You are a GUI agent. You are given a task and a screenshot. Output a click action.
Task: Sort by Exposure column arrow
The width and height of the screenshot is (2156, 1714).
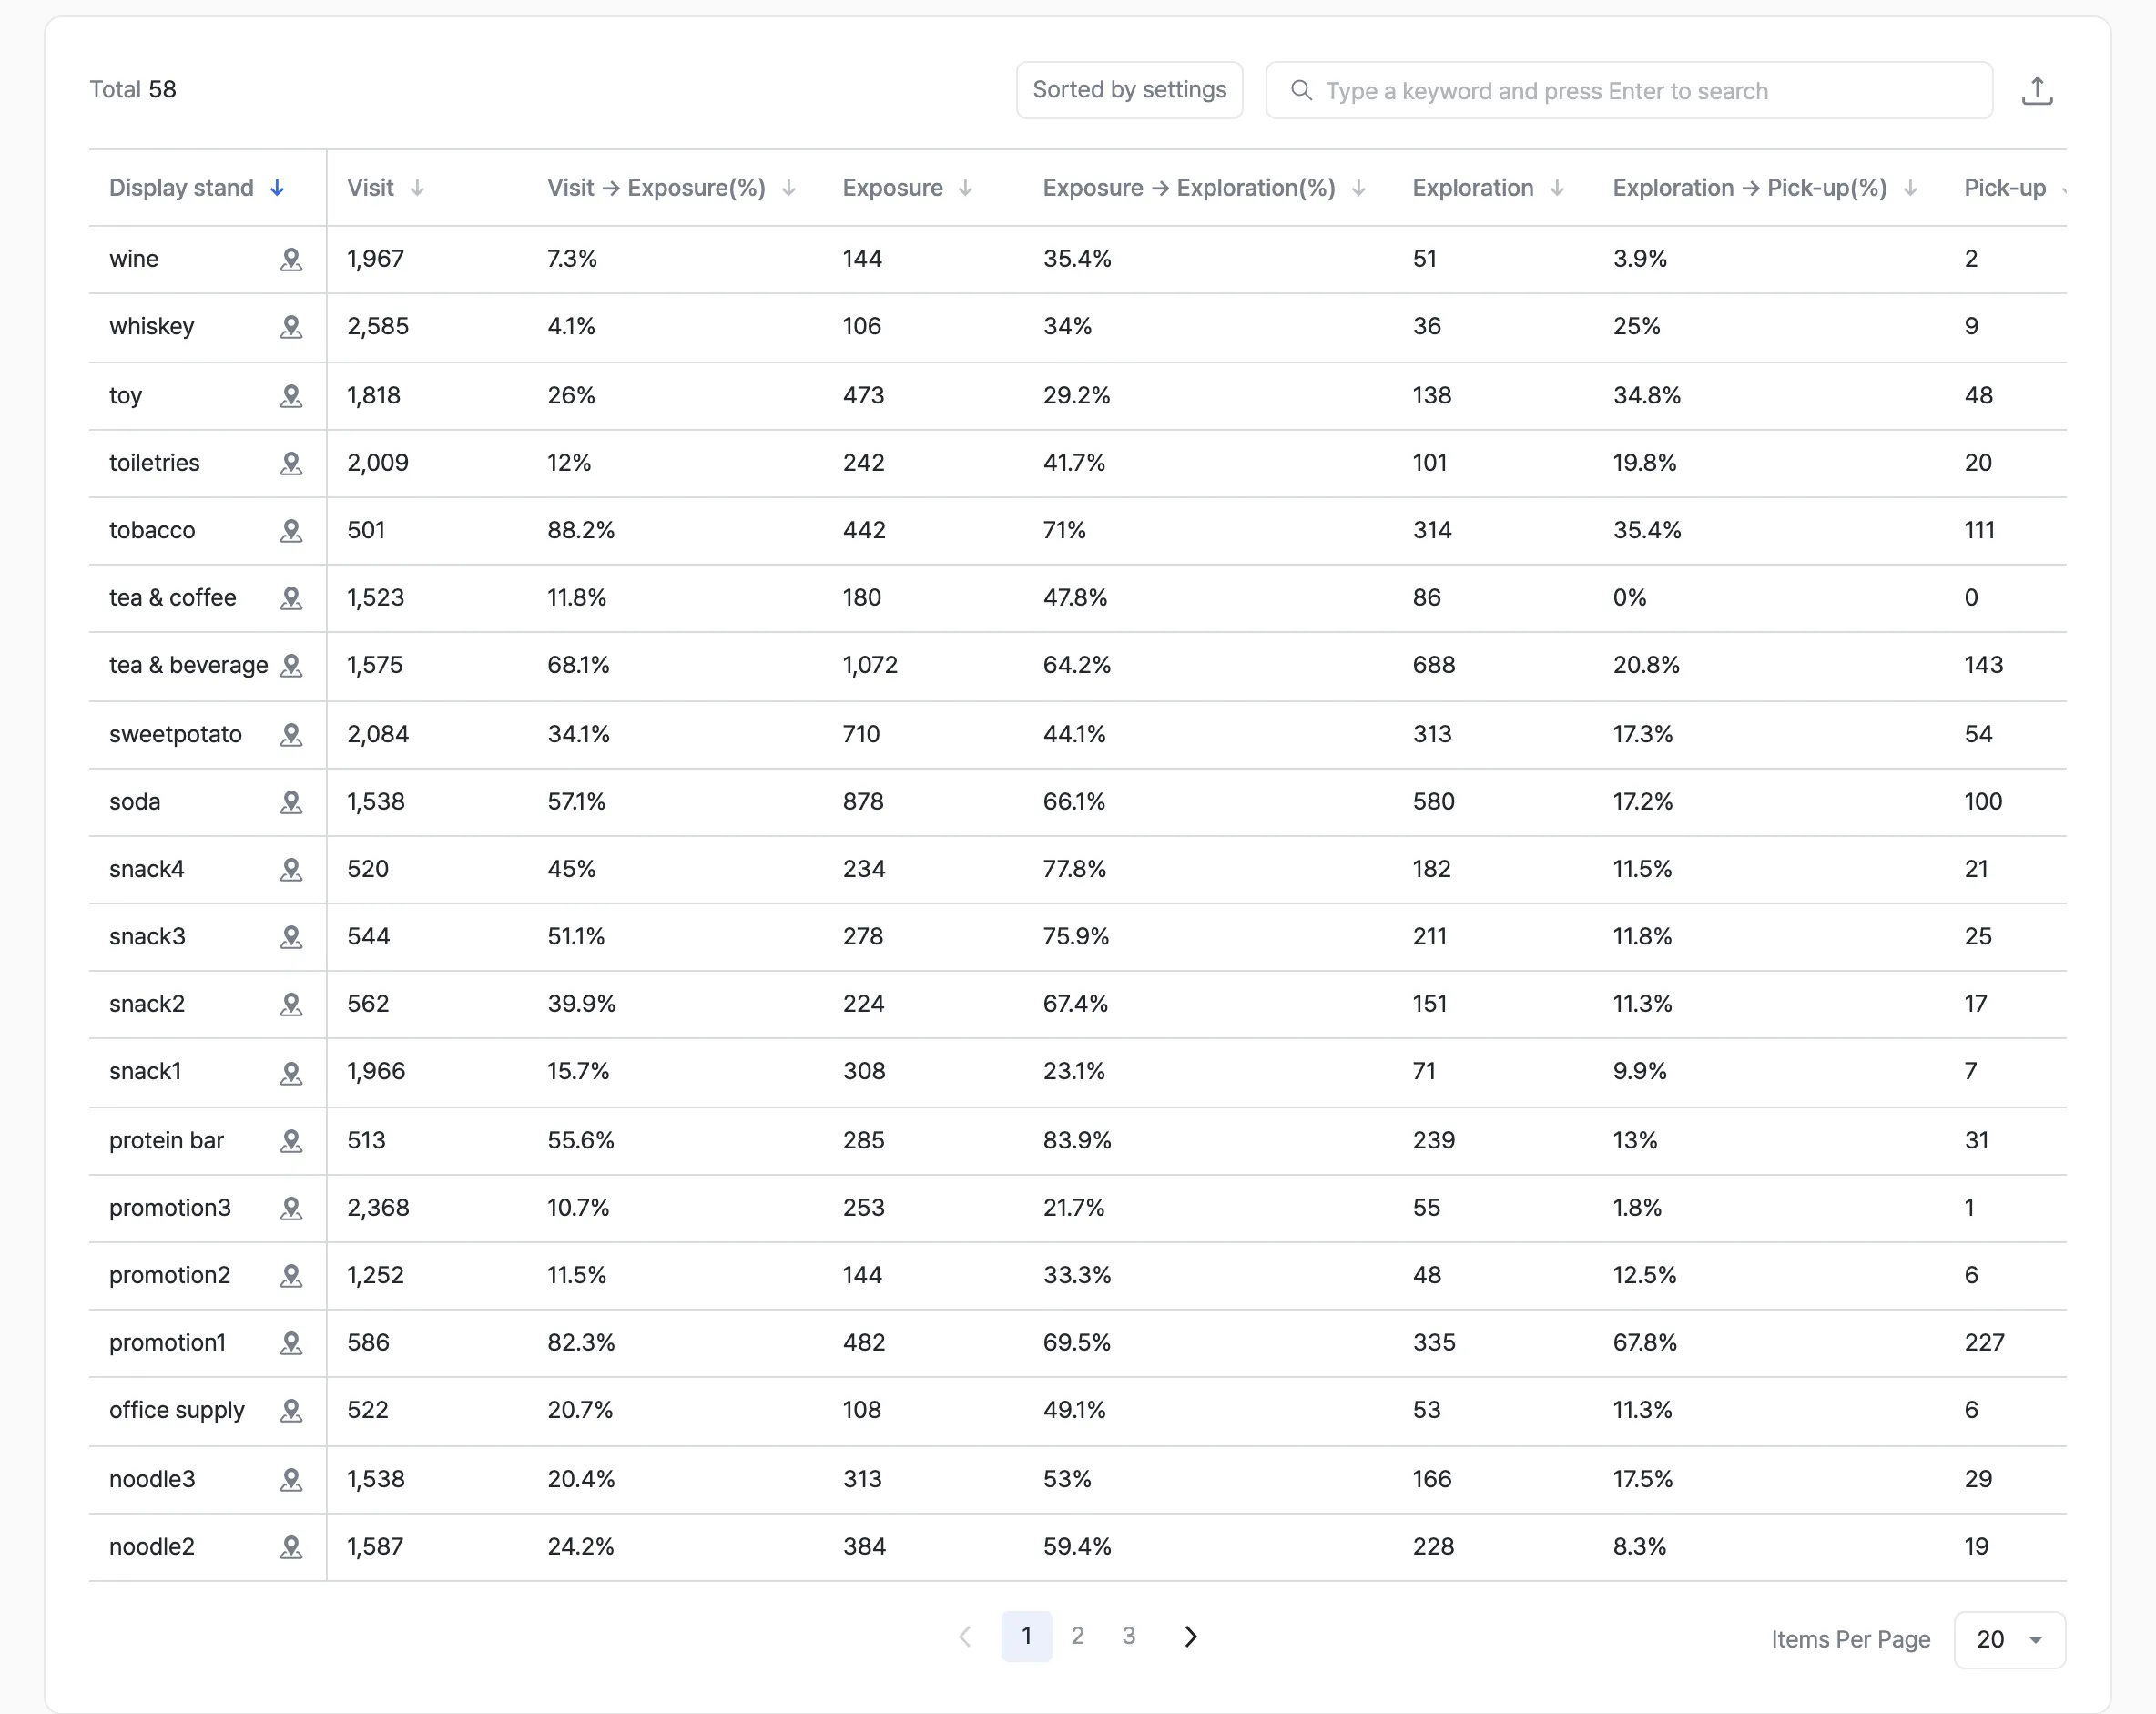[965, 188]
